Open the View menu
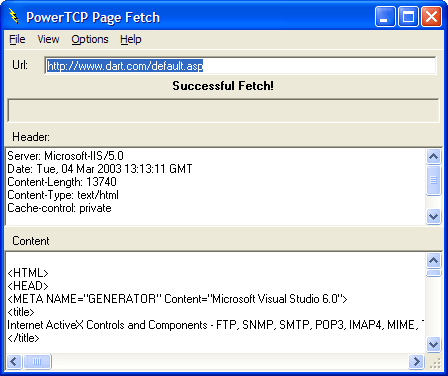 click(48, 39)
